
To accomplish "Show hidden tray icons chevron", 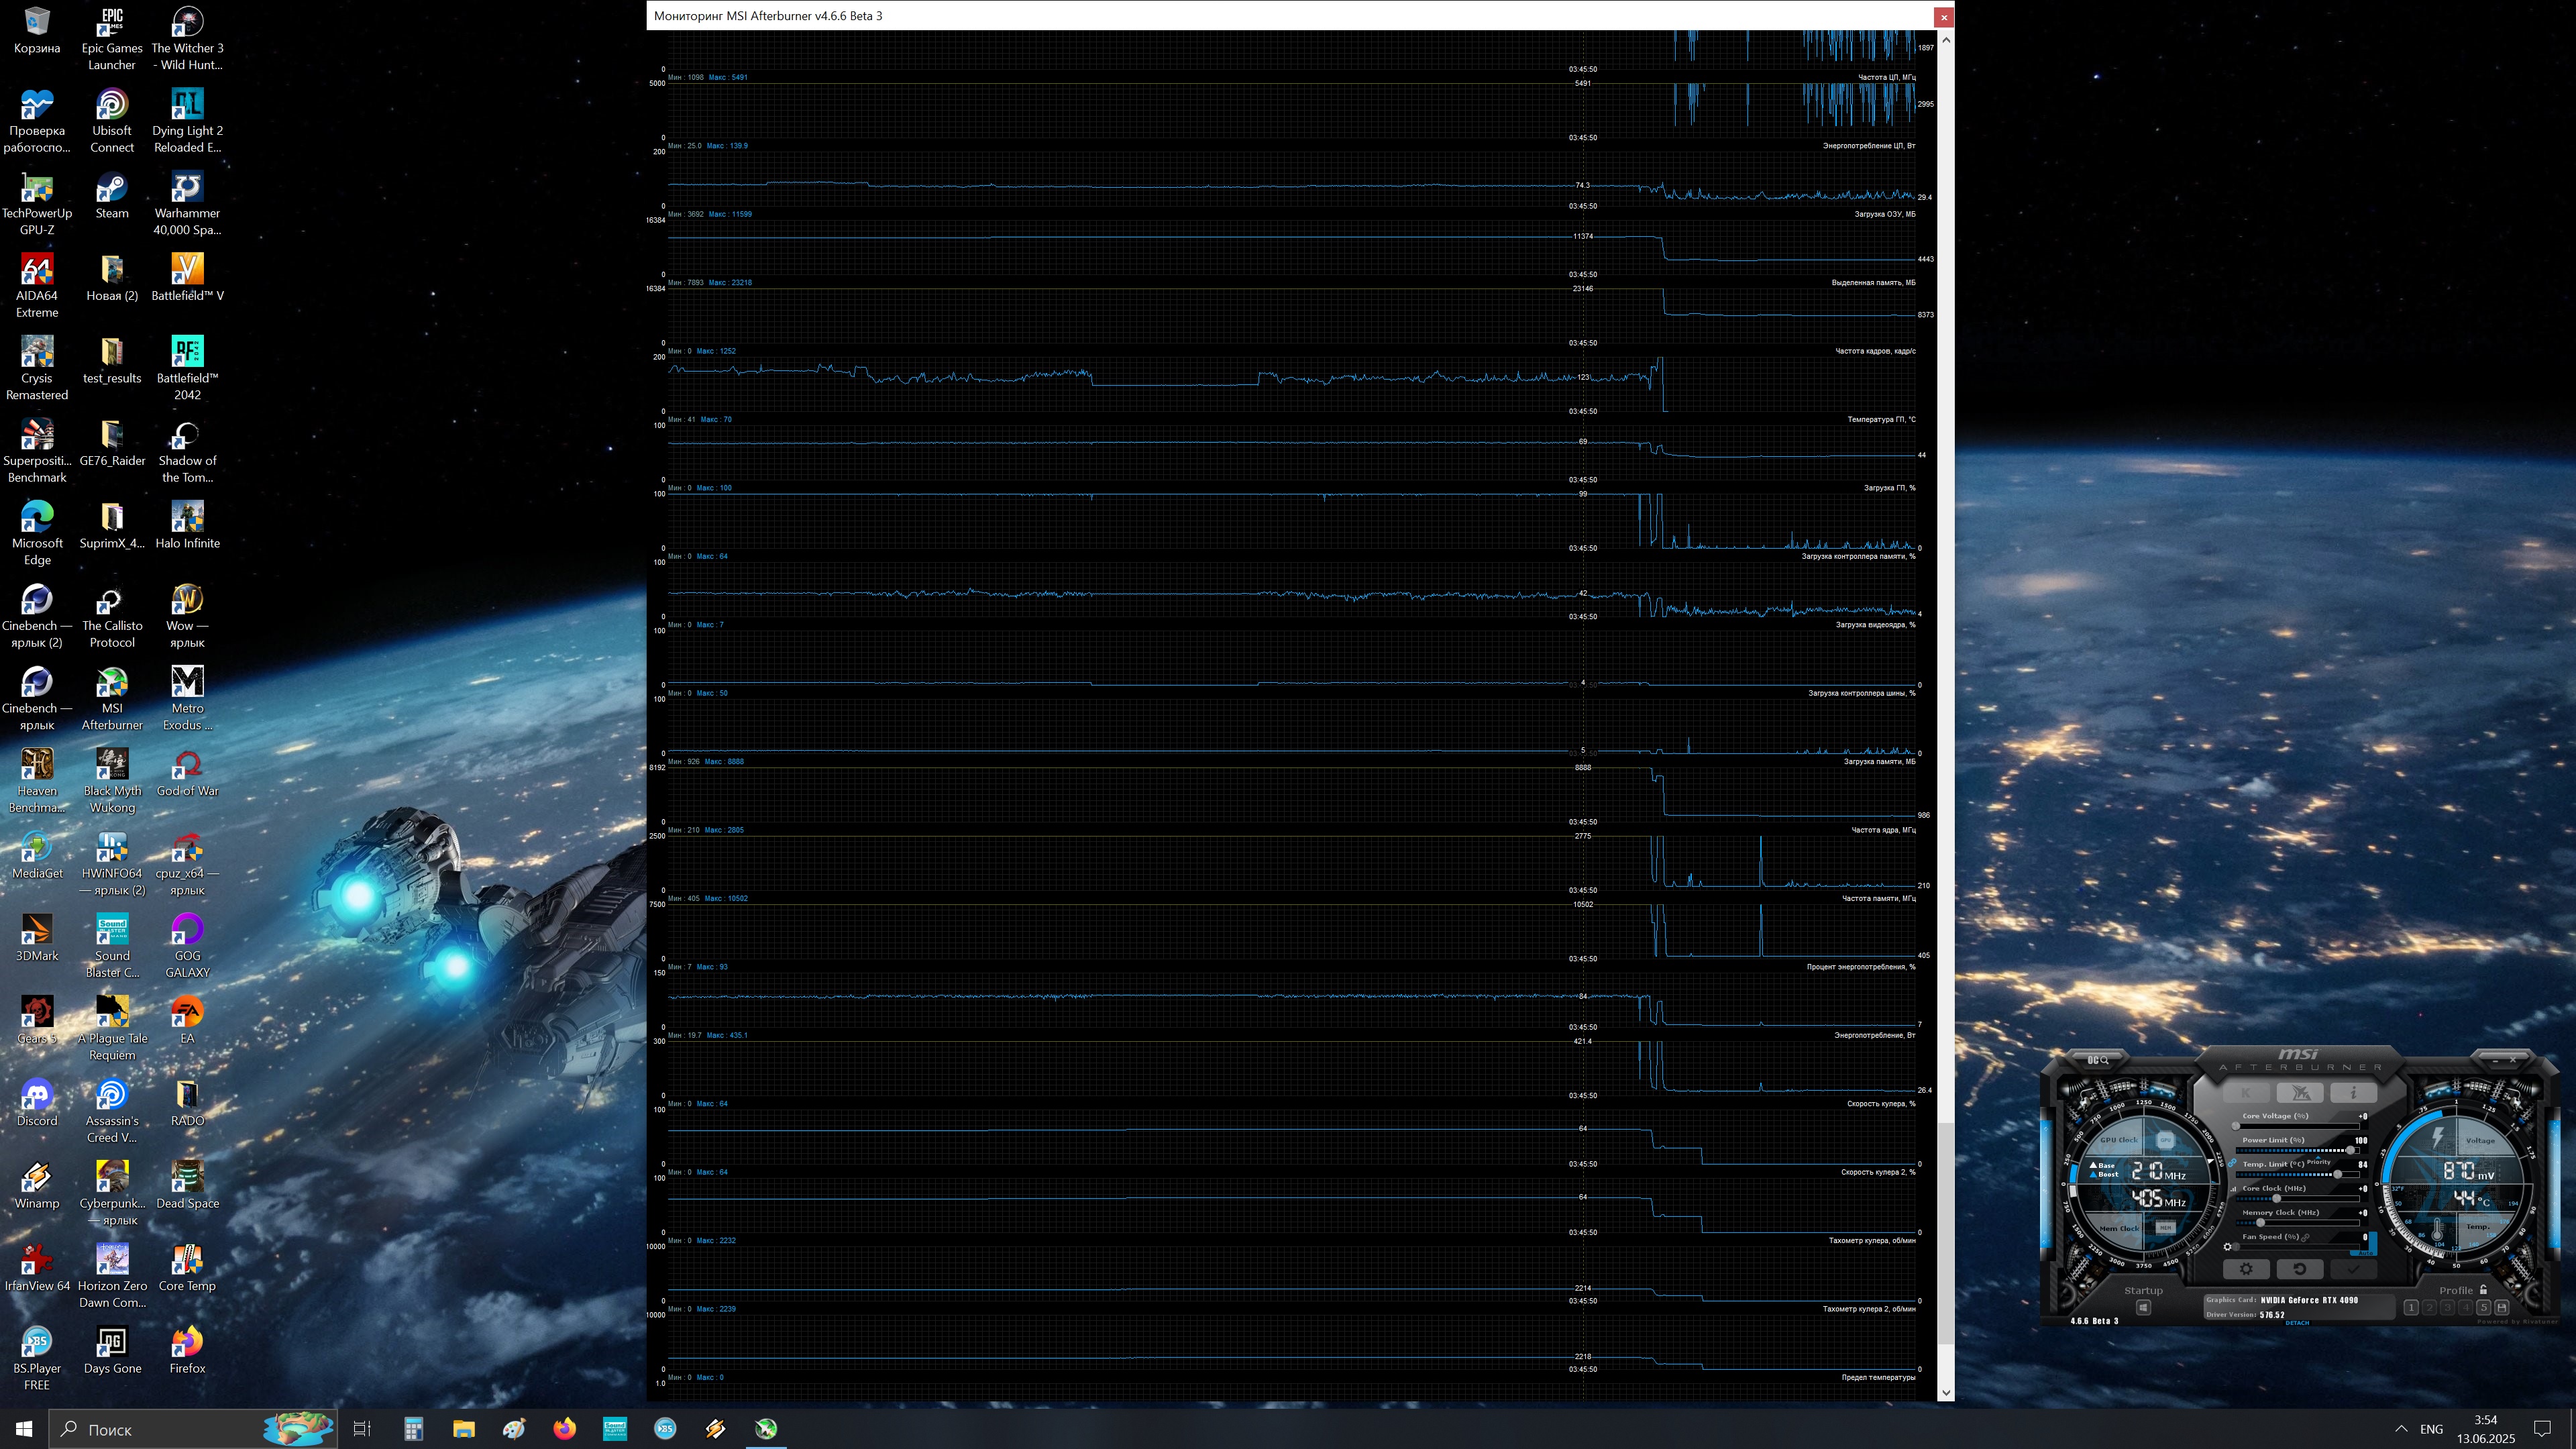I will click(2401, 1429).
